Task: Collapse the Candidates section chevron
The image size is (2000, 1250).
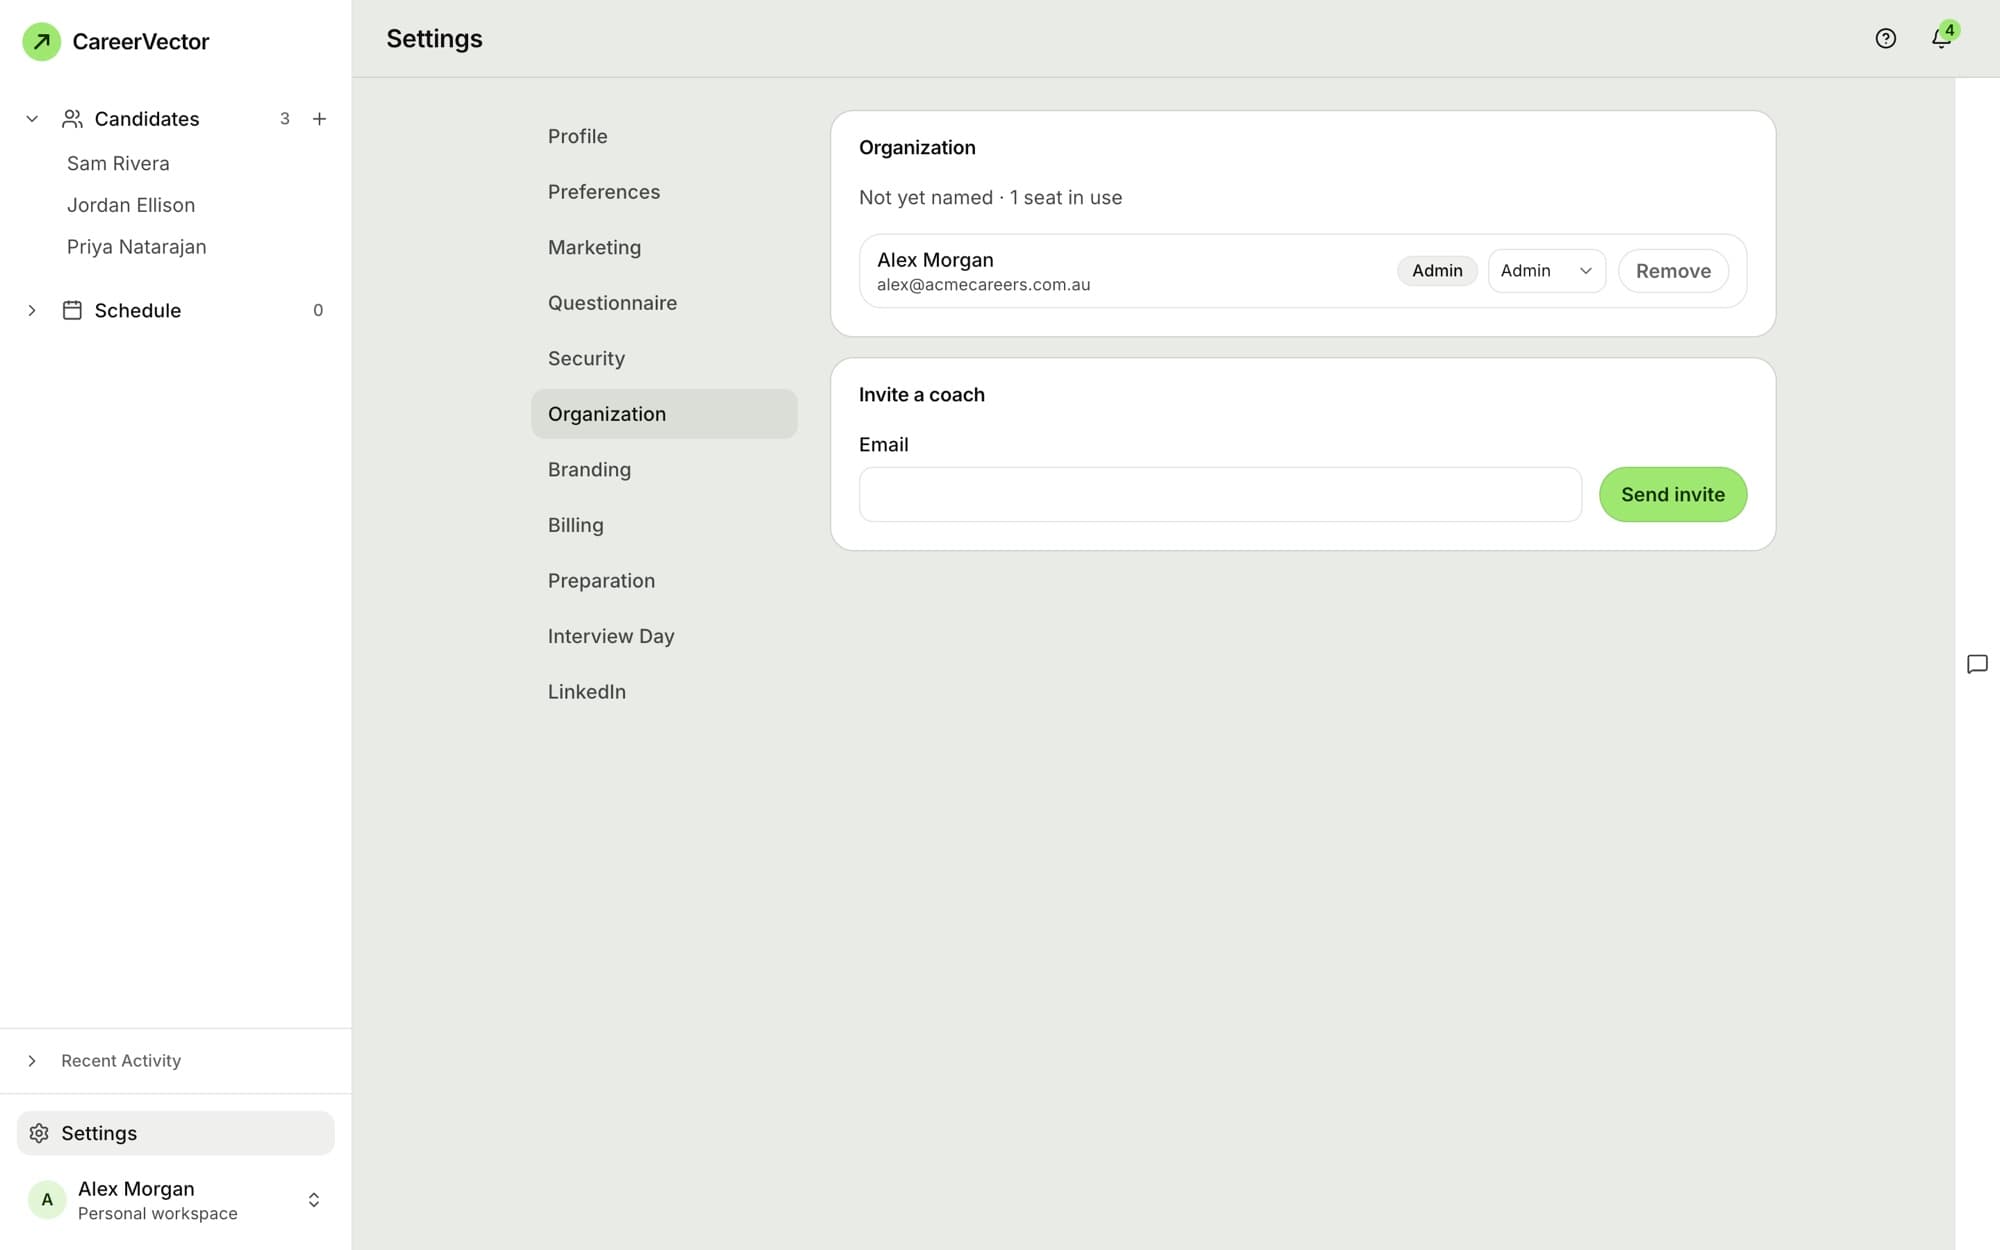Action: pyautogui.click(x=32, y=119)
